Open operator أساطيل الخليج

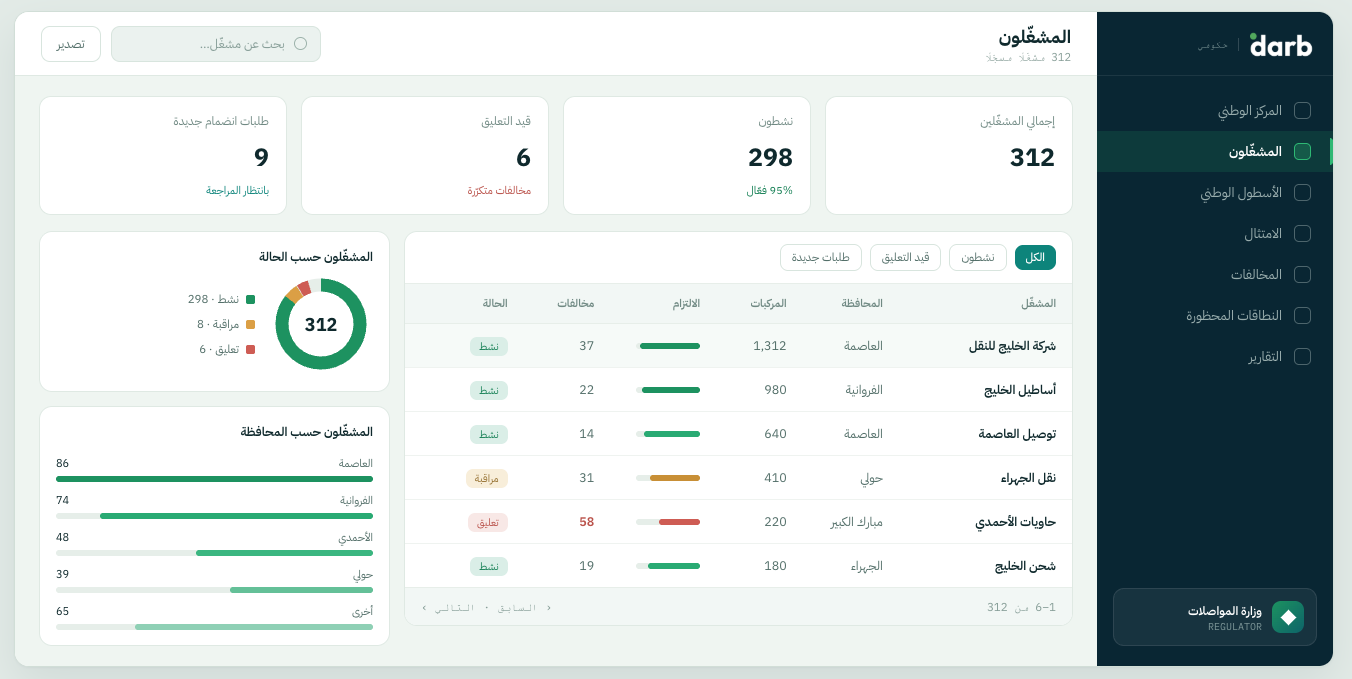click(738, 390)
